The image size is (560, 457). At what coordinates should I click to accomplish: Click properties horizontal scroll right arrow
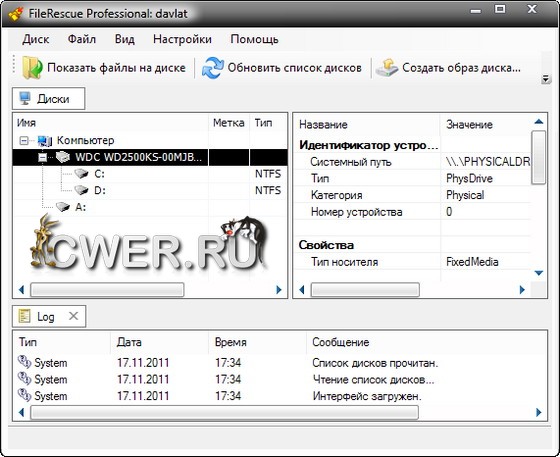pyautogui.click(x=522, y=290)
